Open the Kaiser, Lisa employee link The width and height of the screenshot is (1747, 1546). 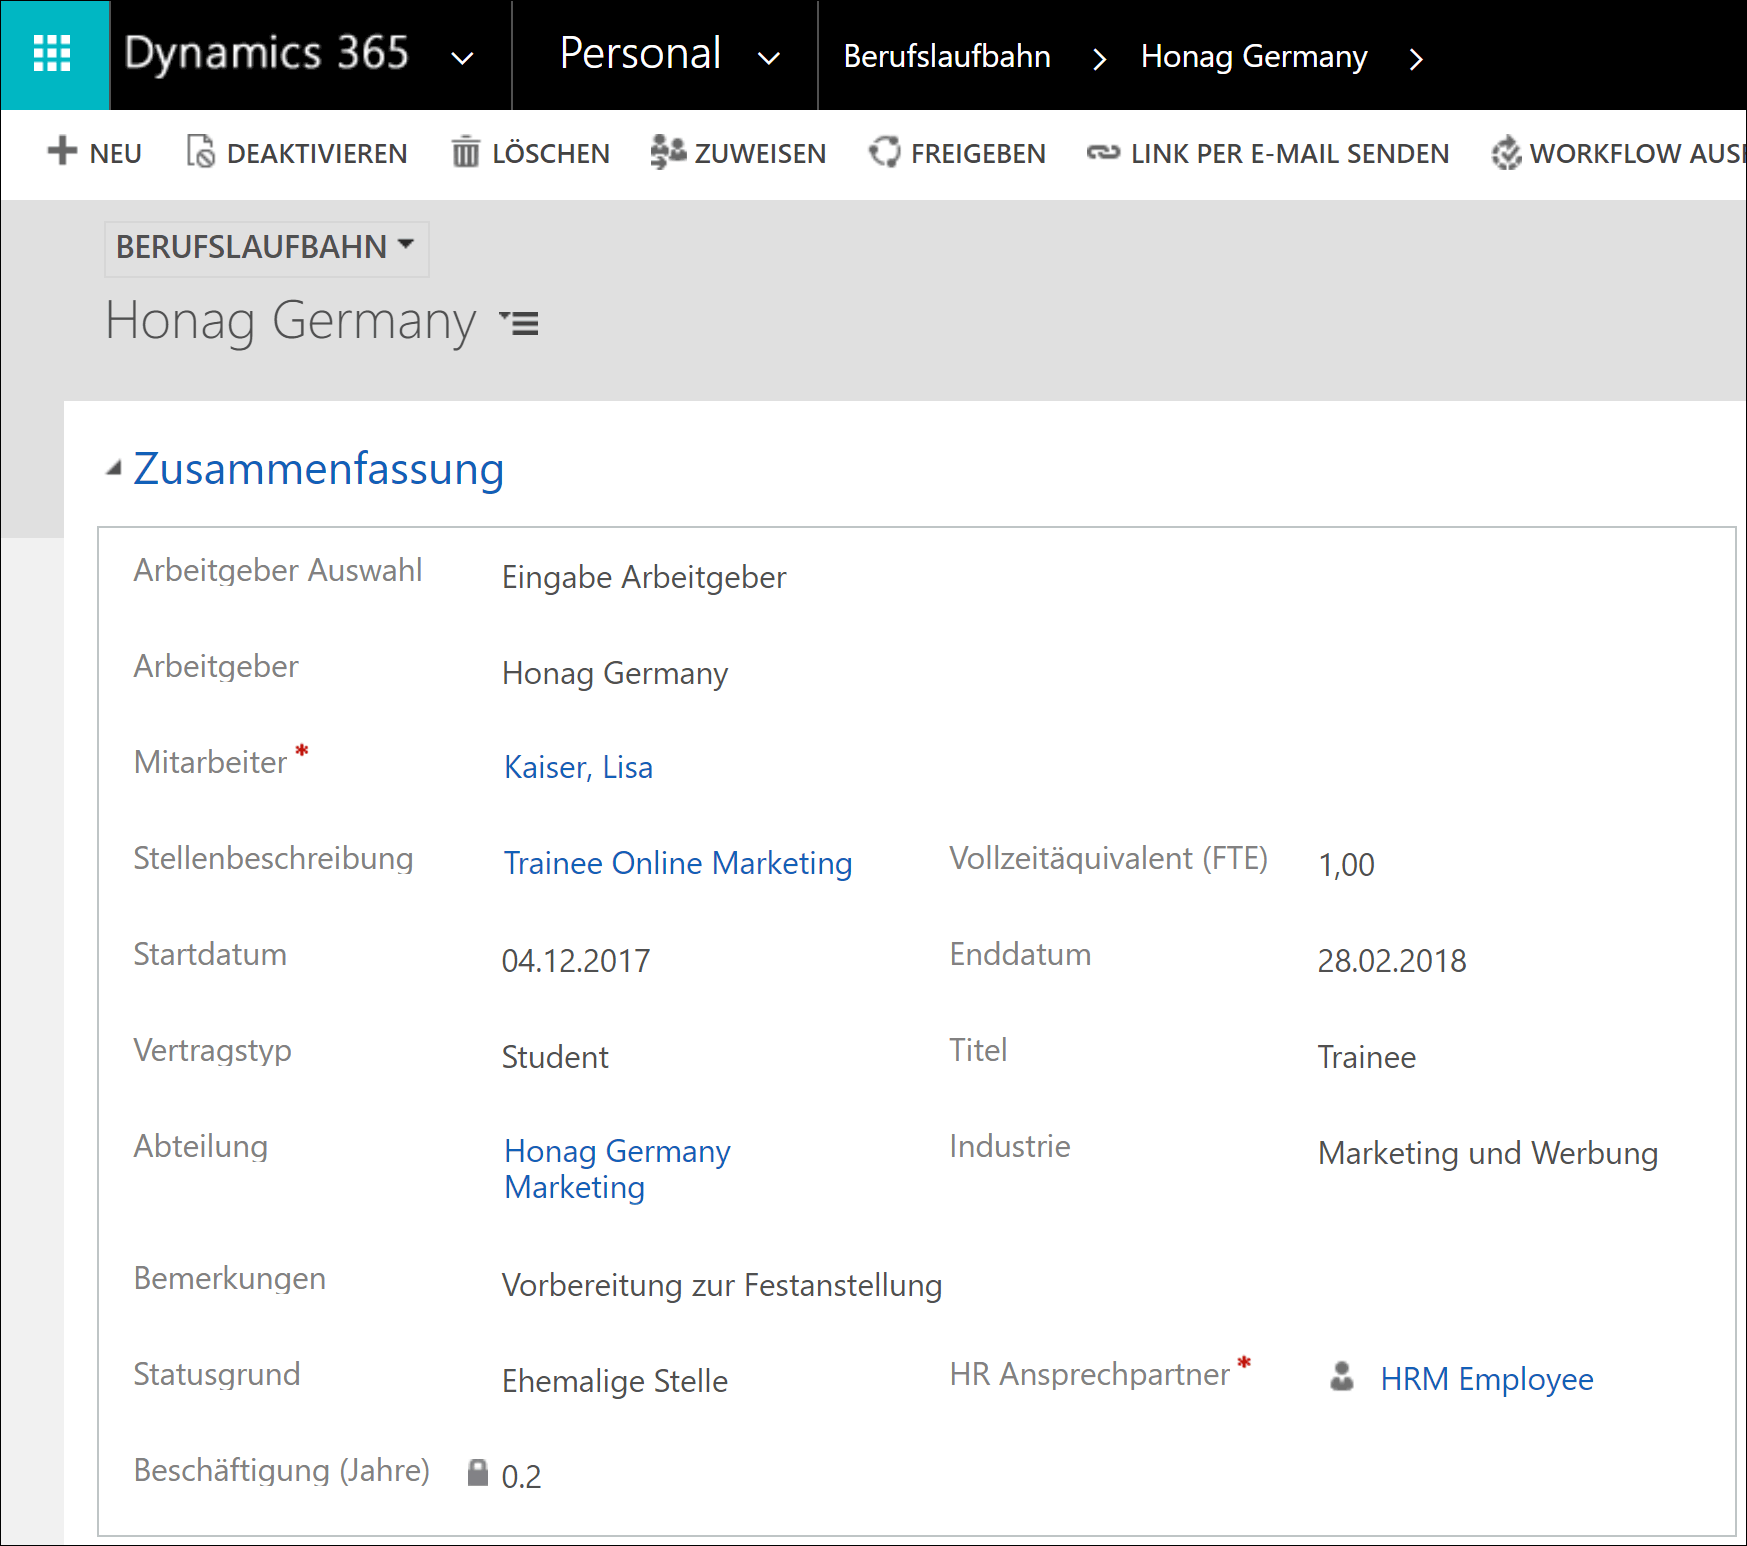click(578, 767)
